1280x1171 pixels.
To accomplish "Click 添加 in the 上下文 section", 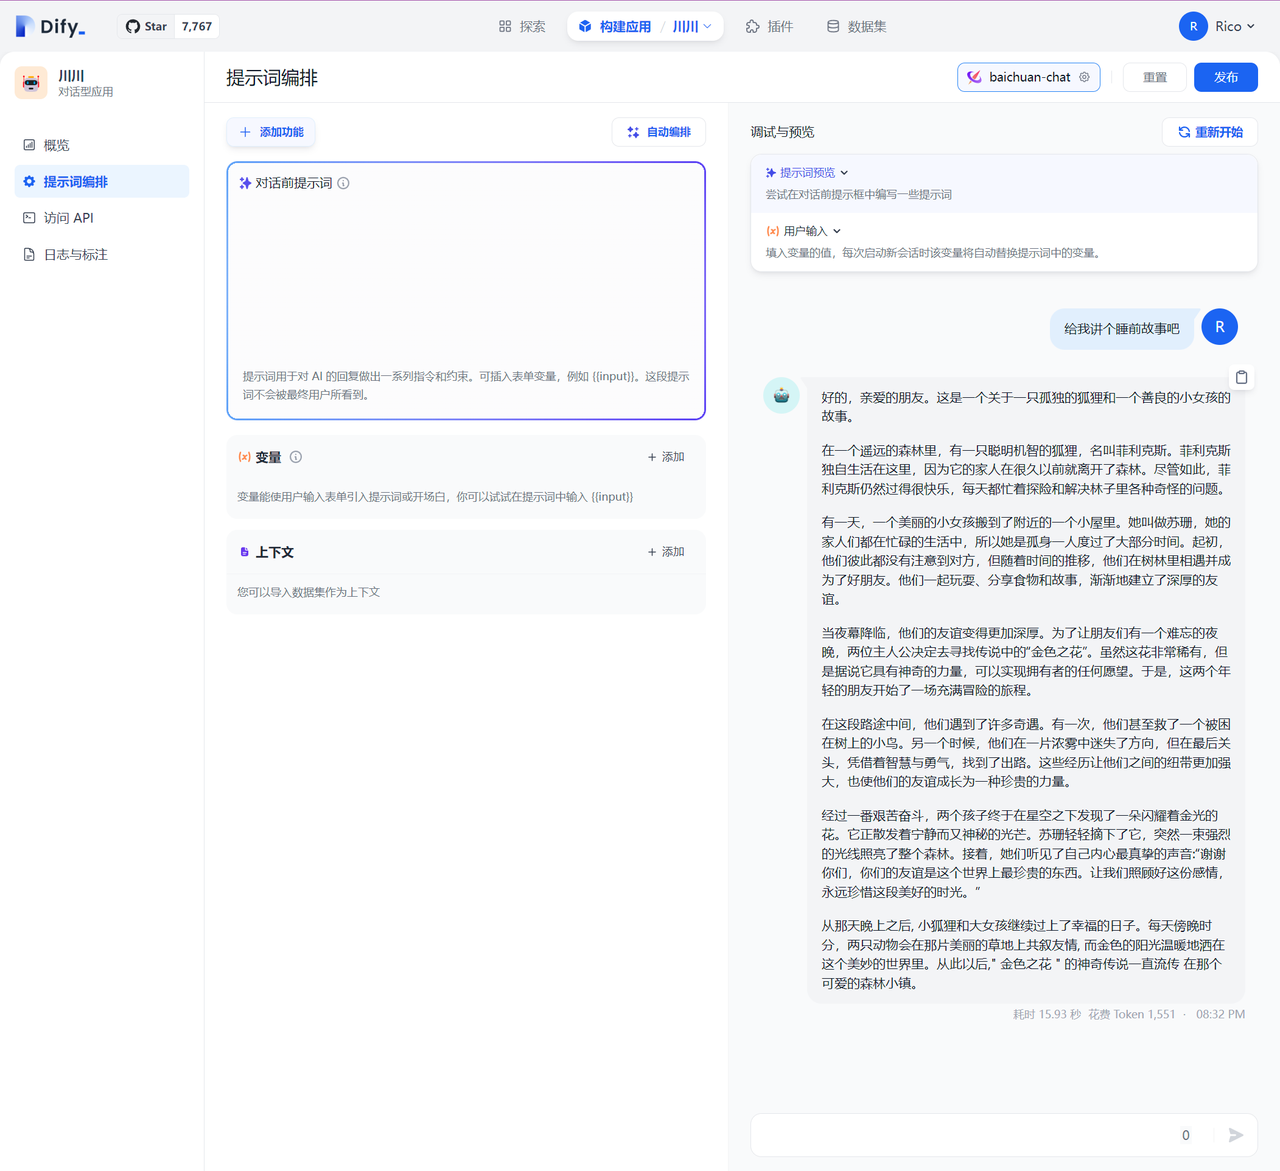I will (x=666, y=552).
